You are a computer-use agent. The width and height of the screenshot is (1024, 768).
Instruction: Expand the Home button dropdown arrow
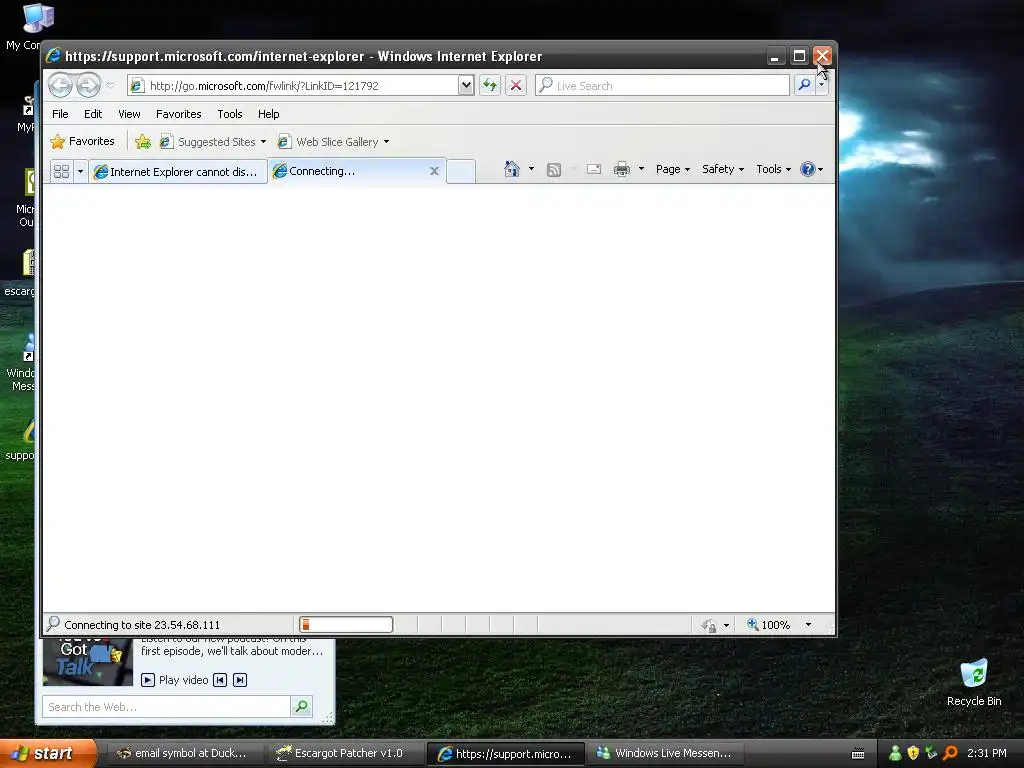click(531, 169)
